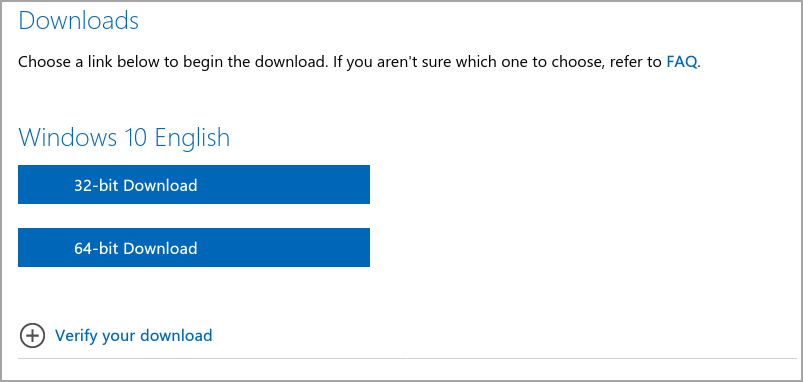Image resolution: width=803 pixels, height=382 pixels.
Task: Click the Downloads heading
Action: [78, 21]
